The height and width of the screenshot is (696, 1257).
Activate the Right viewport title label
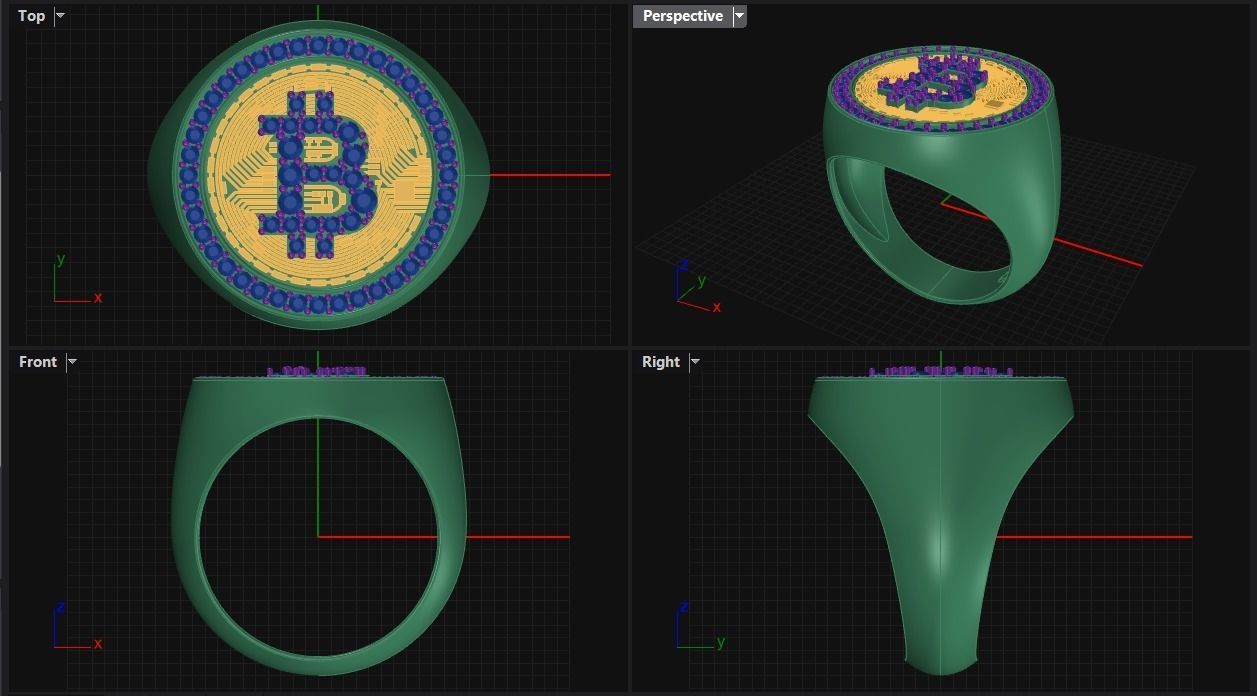coord(660,362)
